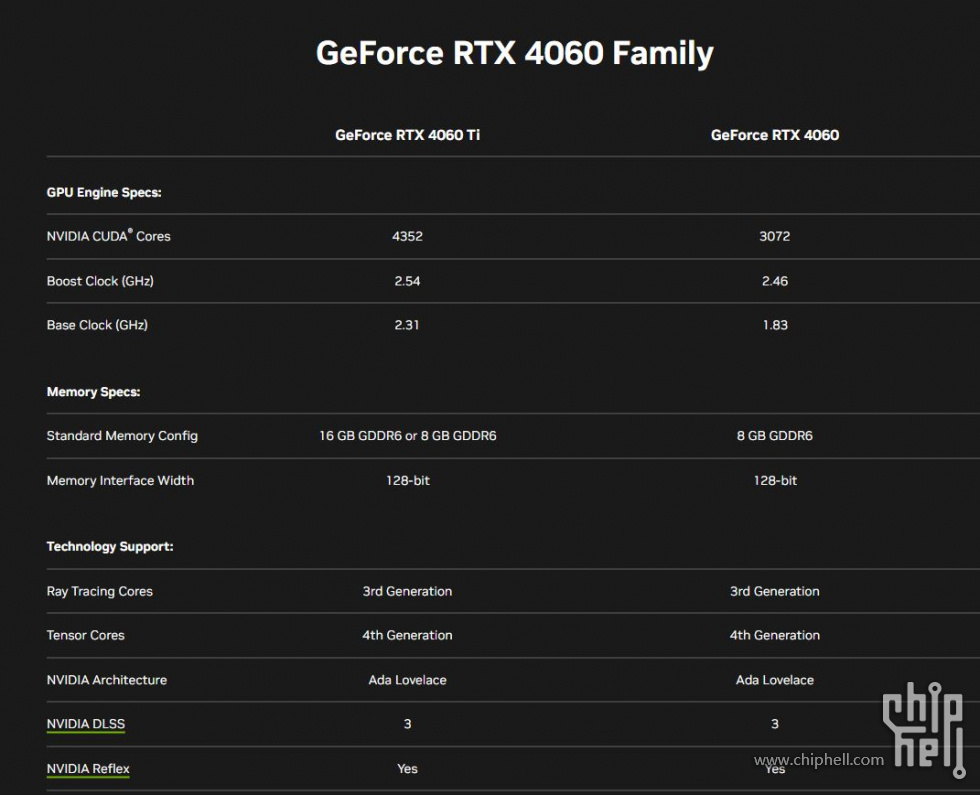Click the RTX 4060 3rd Generation cell

(775, 591)
